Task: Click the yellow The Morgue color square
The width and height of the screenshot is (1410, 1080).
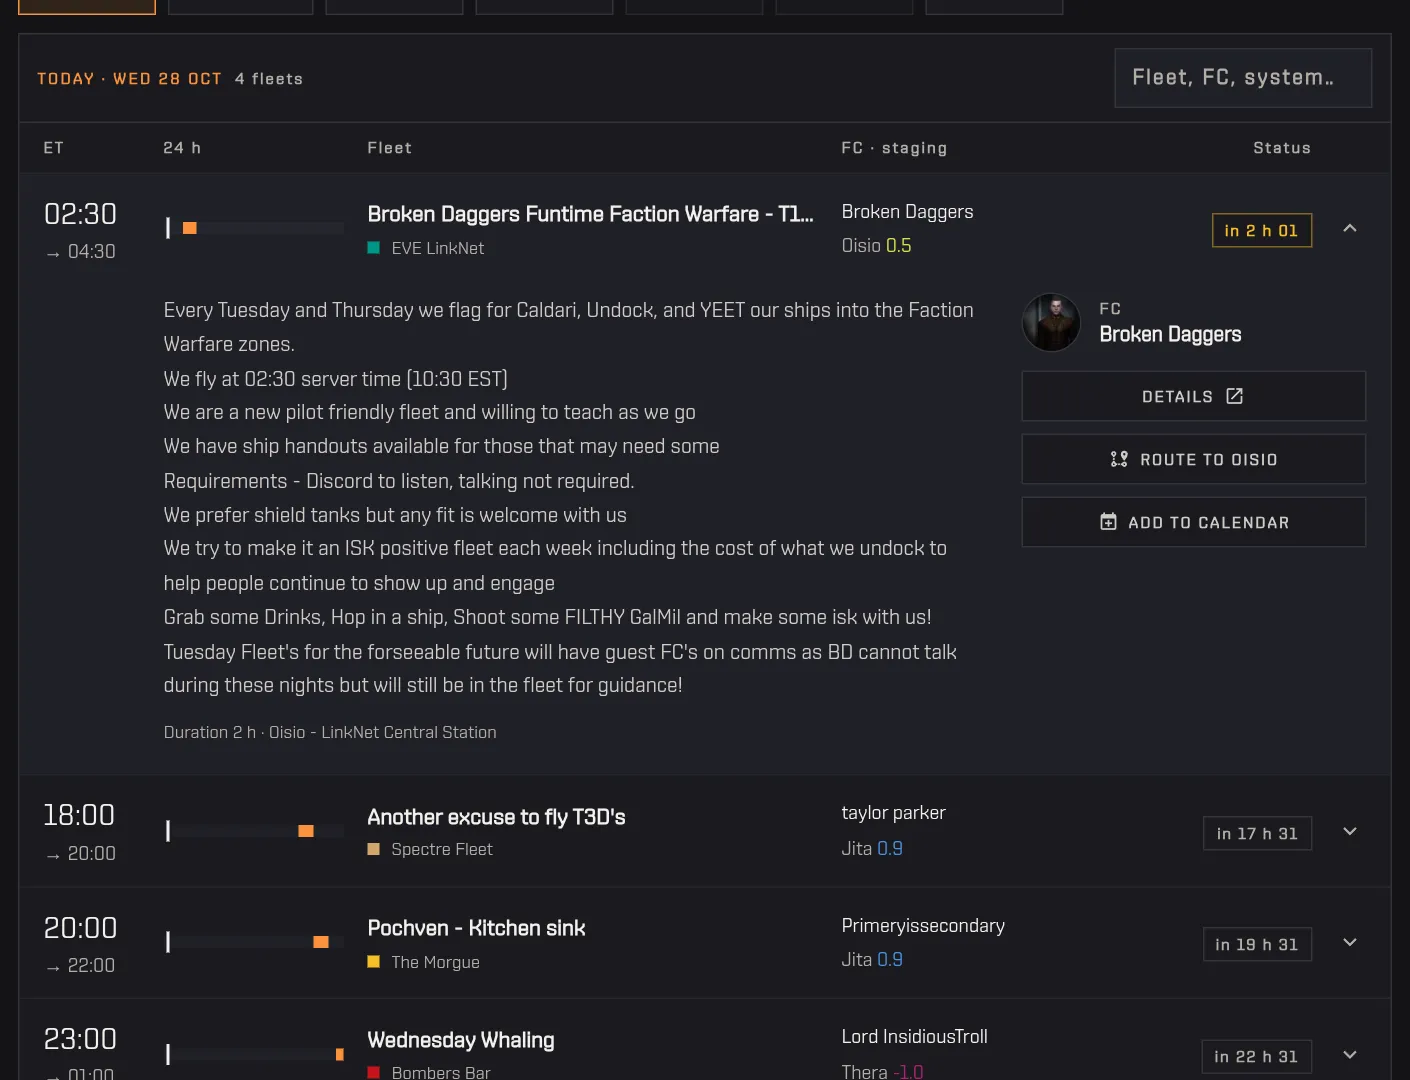Action: point(373,962)
